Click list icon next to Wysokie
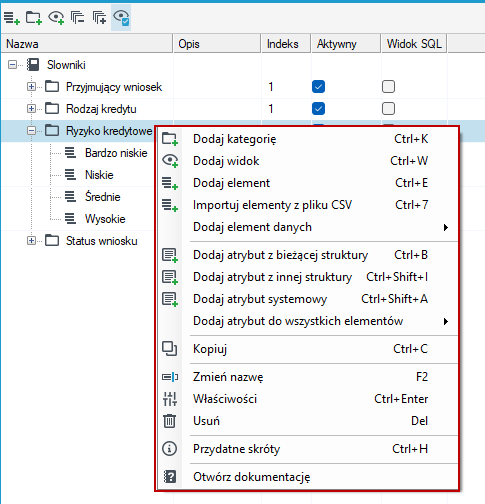This screenshot has height=504, width=485. (x=70, y=219)
